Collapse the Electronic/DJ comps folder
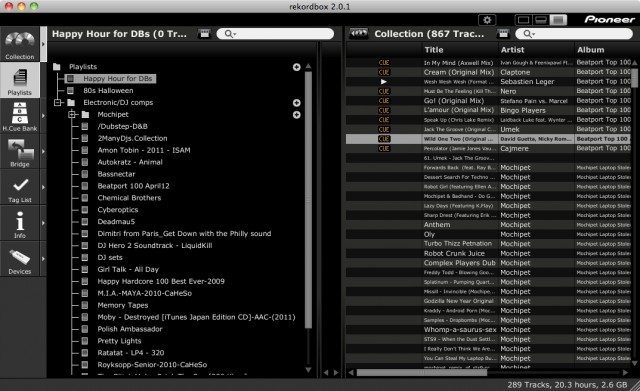The image size is (640, 391). coord(58,102)
